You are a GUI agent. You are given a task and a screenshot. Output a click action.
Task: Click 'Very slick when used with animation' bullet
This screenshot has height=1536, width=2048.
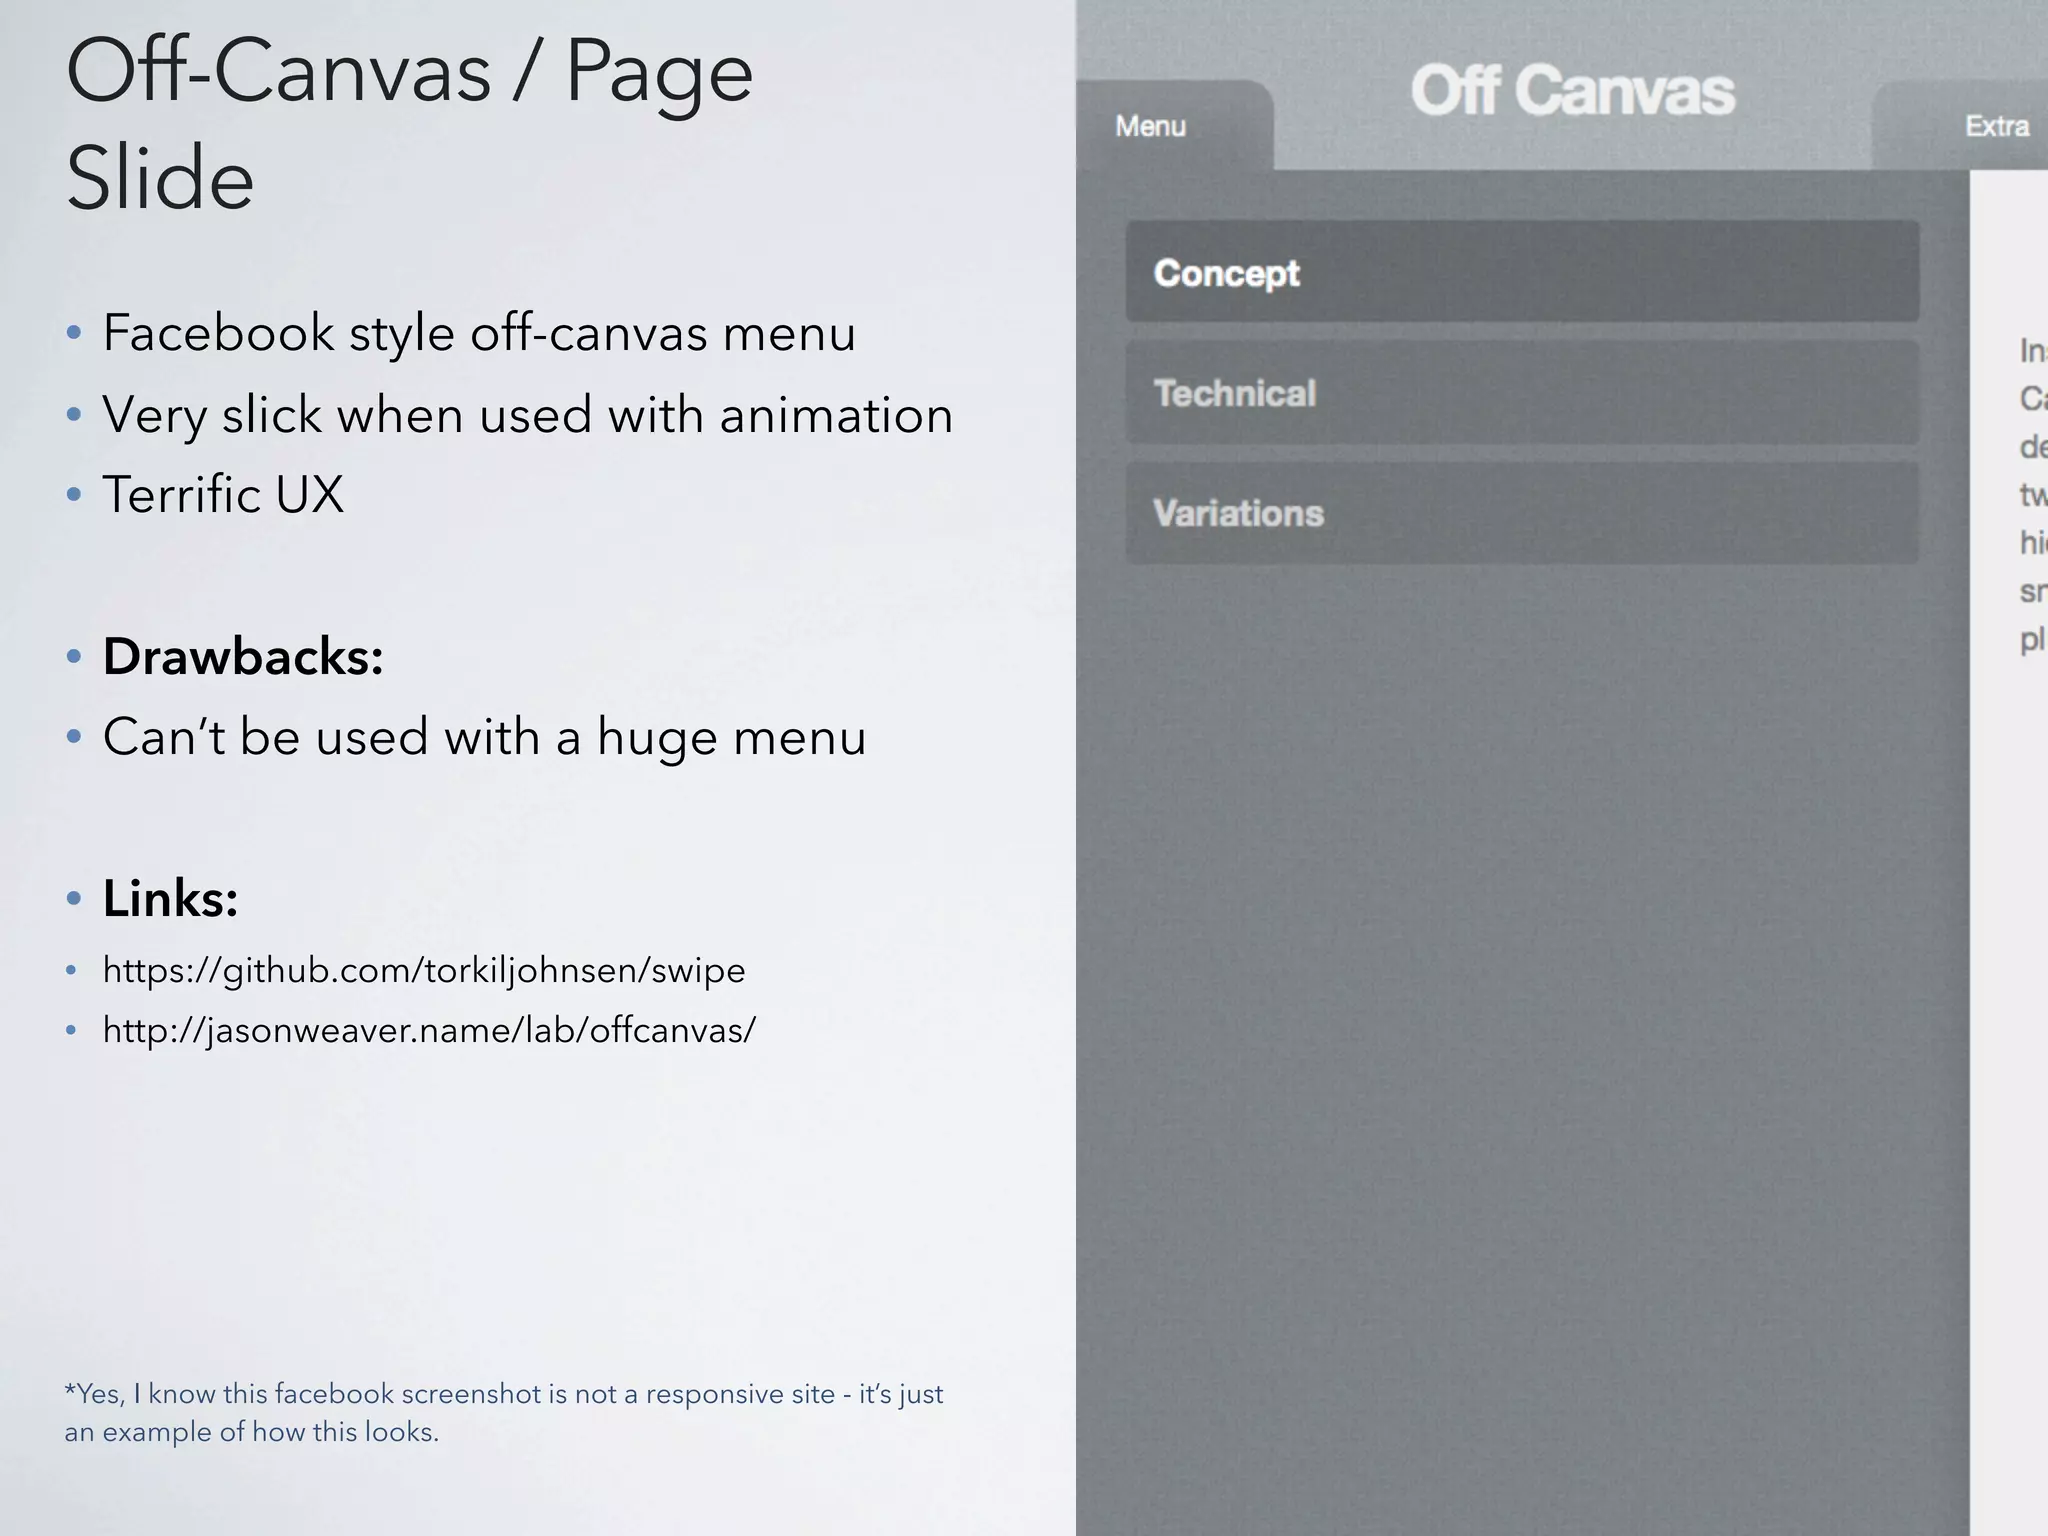(x=528, y=414)
